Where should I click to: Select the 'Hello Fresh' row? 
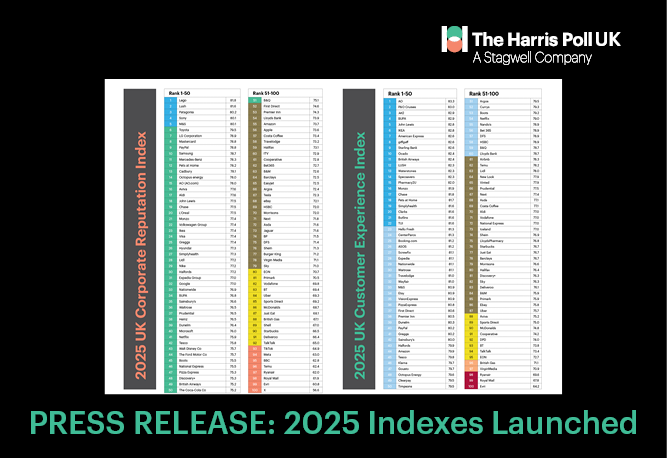click(420, 229)
